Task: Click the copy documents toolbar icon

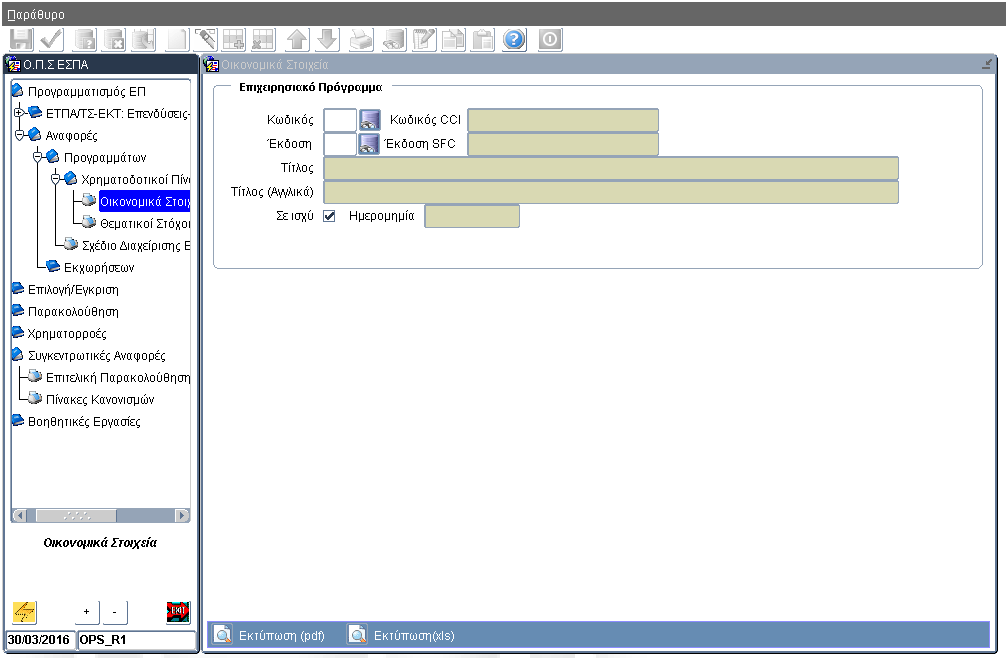Action: coord(454,40)
